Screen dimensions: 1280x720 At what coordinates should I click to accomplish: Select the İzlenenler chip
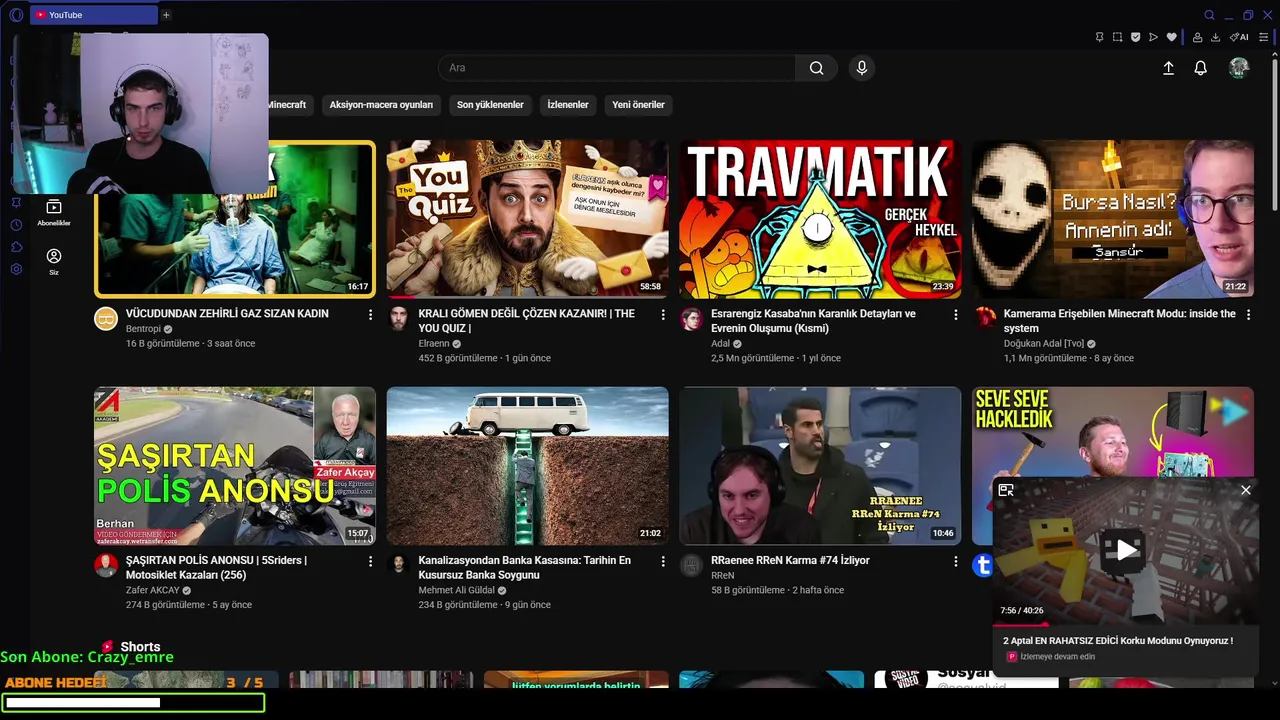[x=567, y=104]
